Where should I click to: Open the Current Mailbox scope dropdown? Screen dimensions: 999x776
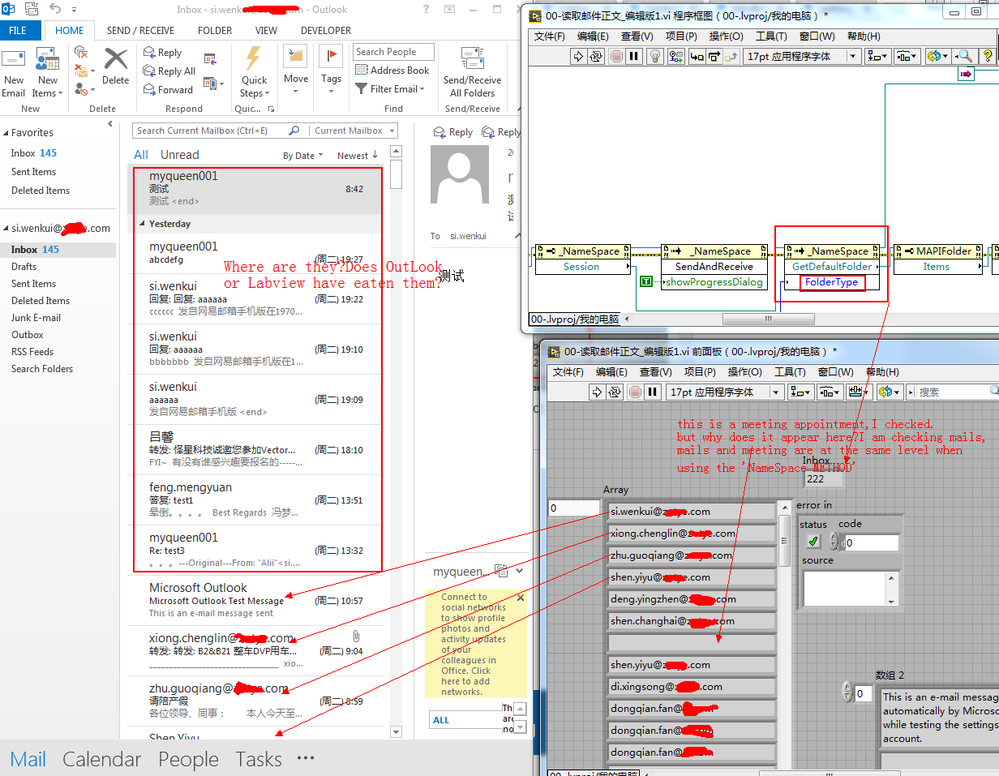(x=354, y=131)
